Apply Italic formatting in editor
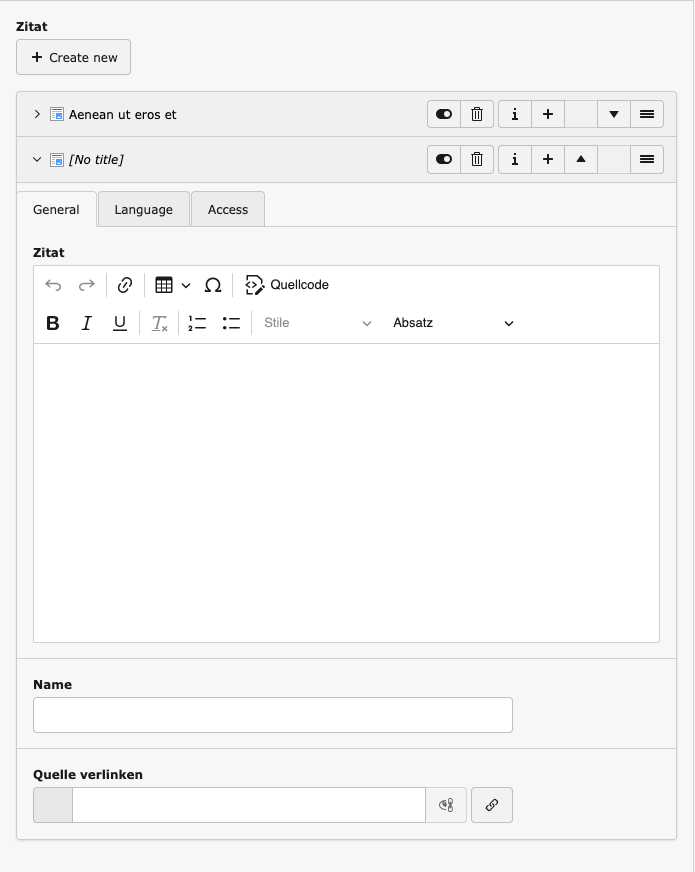This screenshot has width=695, height=872. point(87,323)
